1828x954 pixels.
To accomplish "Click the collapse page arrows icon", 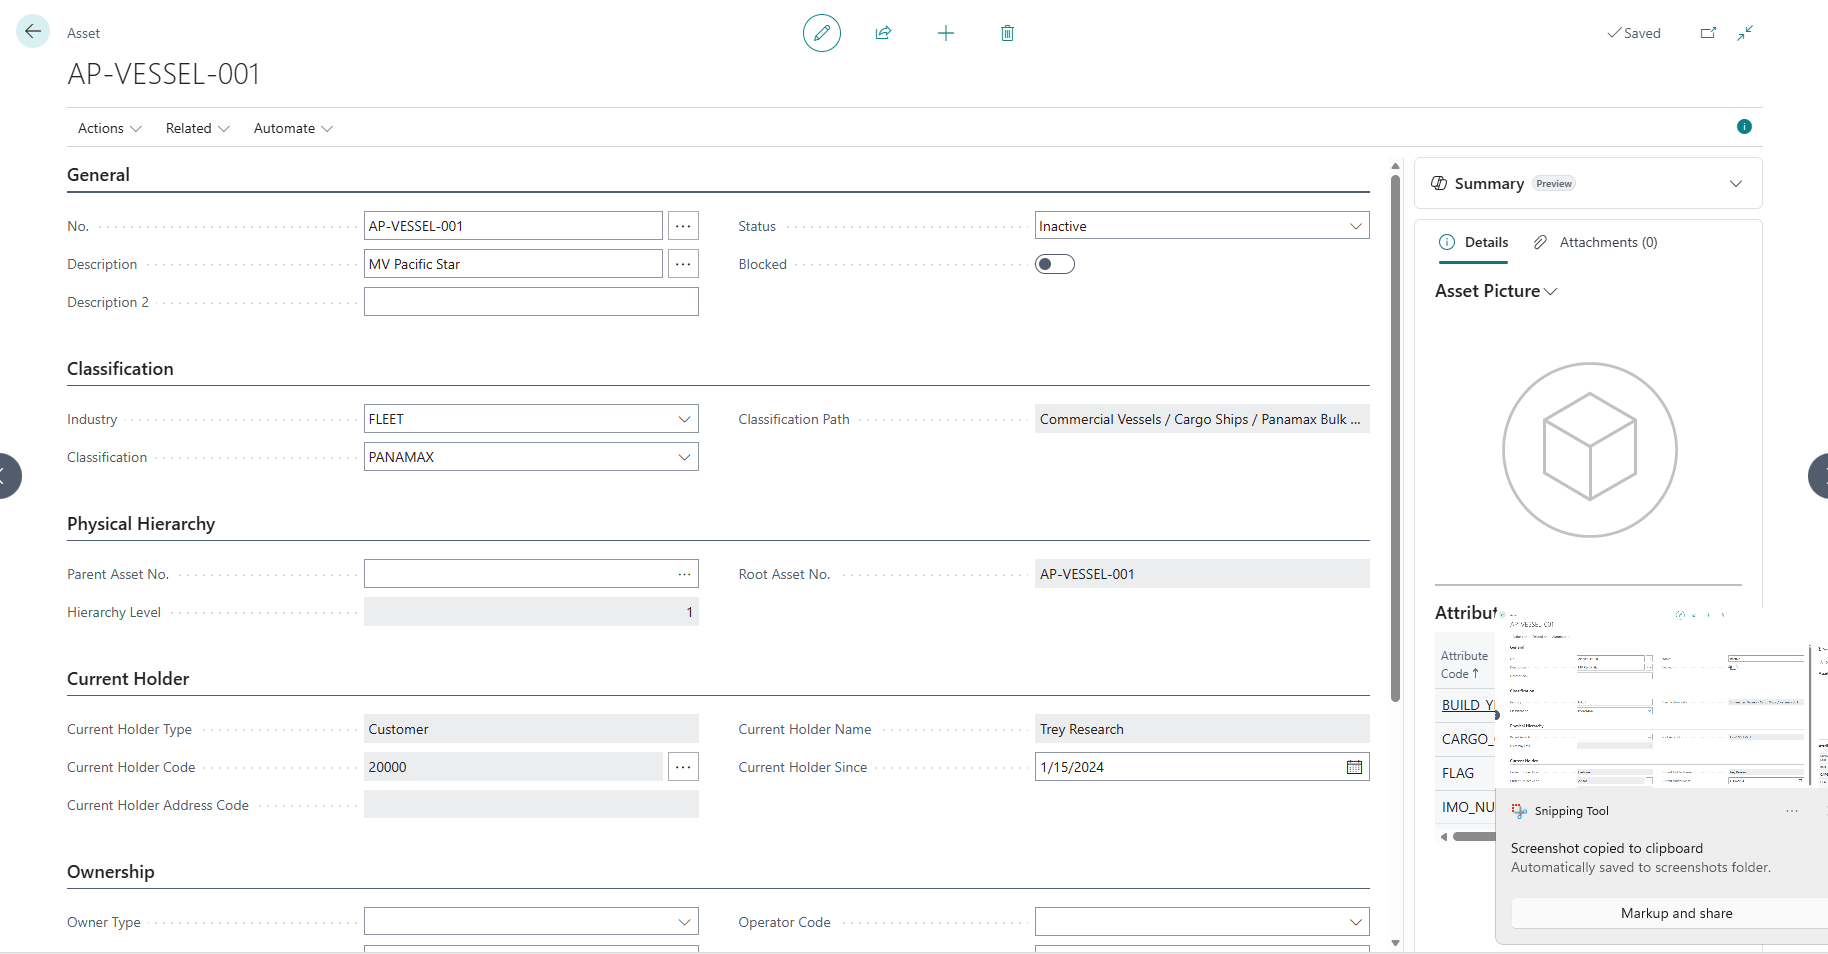I will coord(1745,33).
